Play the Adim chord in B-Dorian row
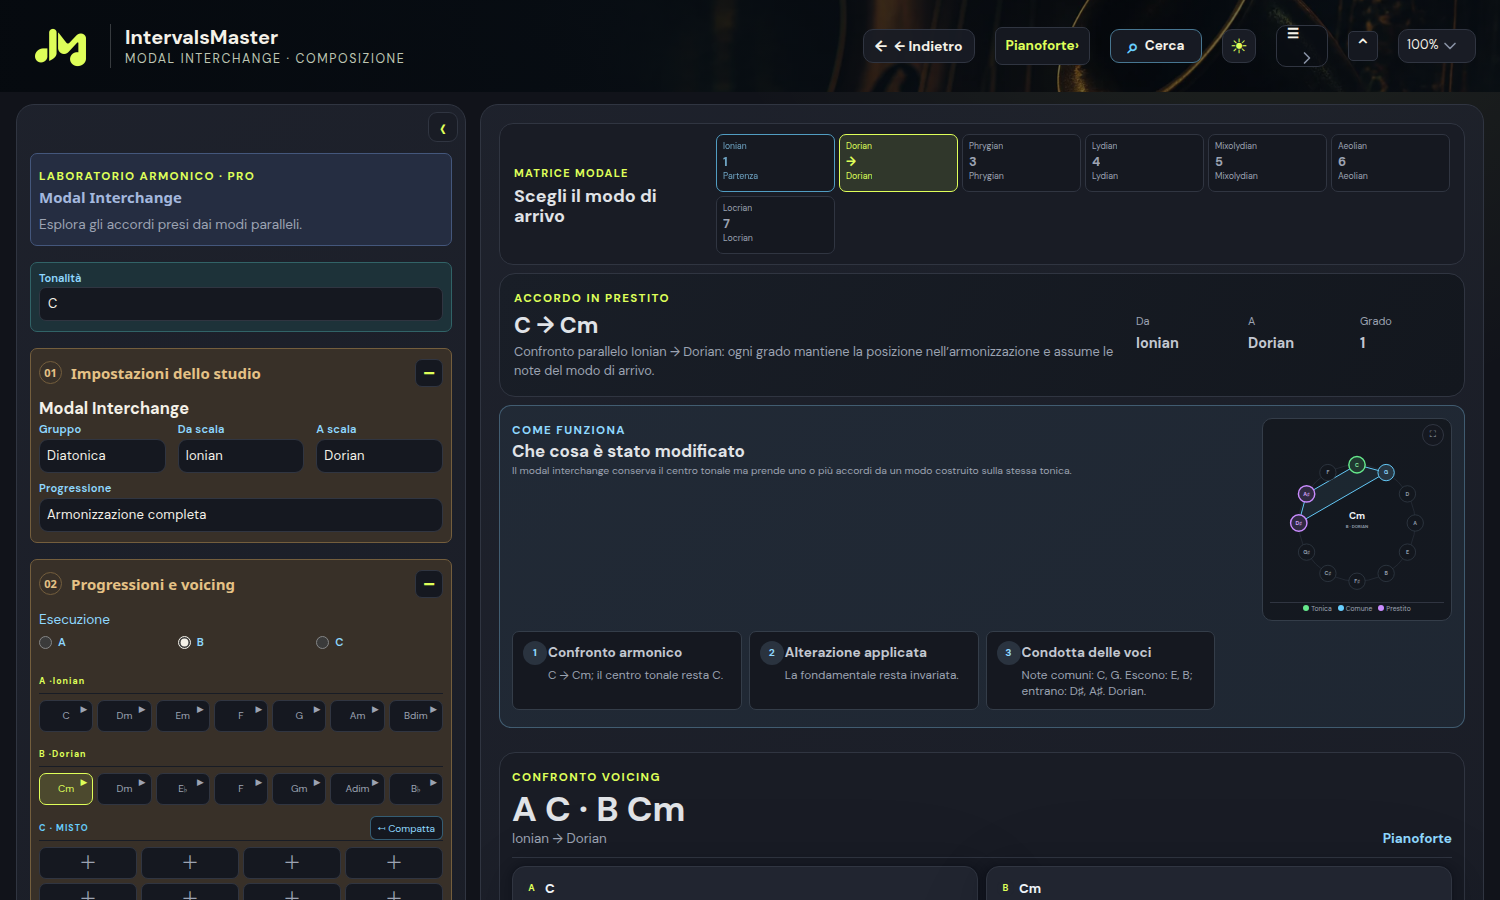 358,788
